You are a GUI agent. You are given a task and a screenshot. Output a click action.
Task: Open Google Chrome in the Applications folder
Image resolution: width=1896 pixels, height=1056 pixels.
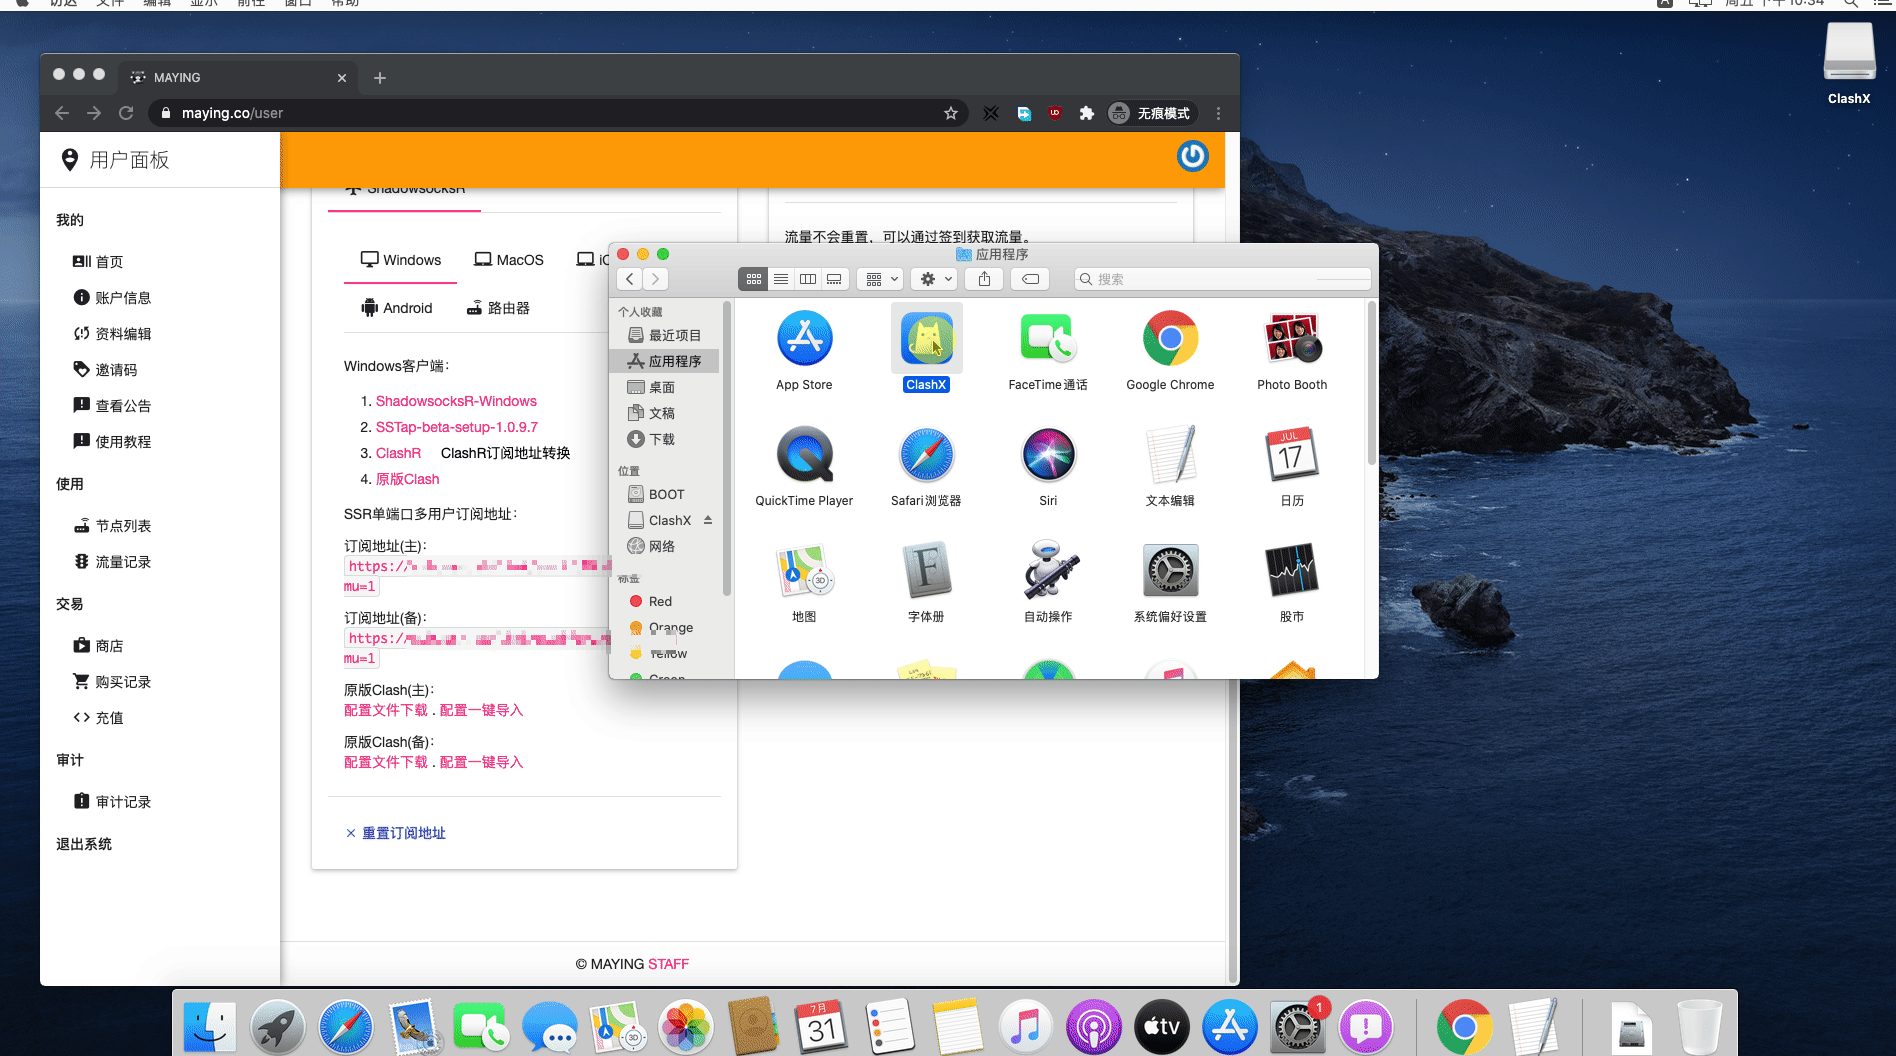[1170, 340]
